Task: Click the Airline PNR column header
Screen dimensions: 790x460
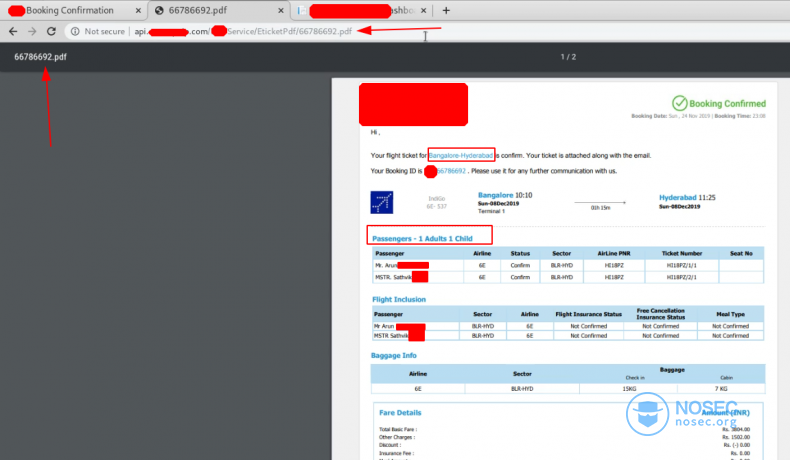Action: (614, 253)
